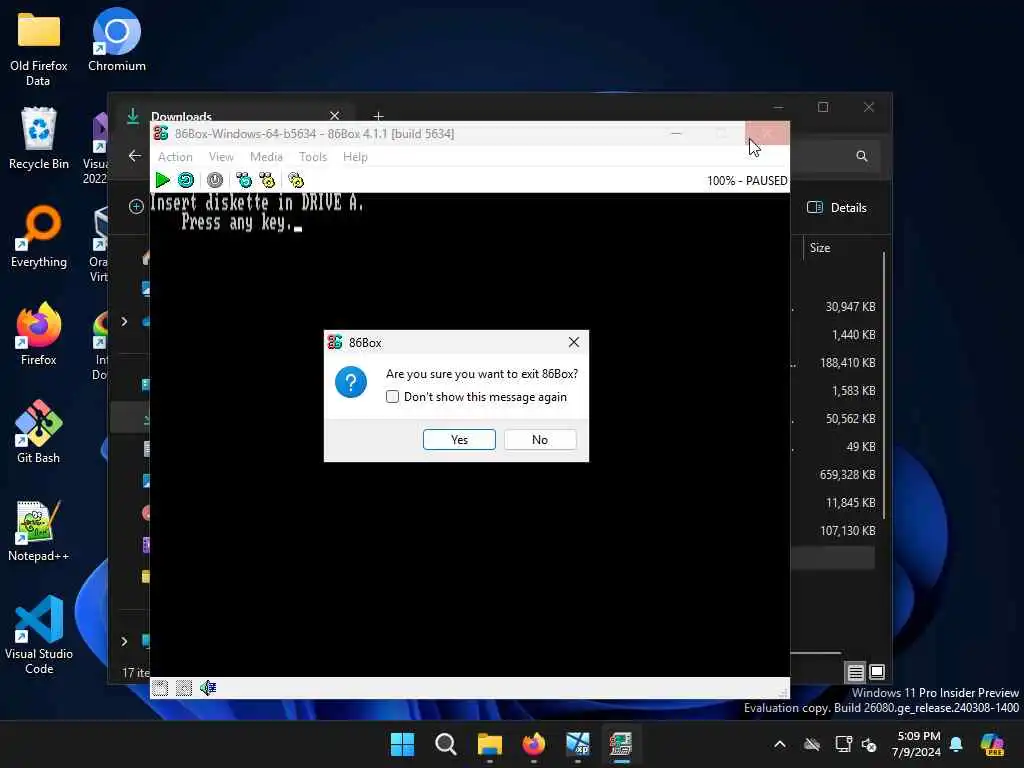Screen dimensions: 1024x768
Task: Check 'Don't show this message again'
Action: click(392, 397)
